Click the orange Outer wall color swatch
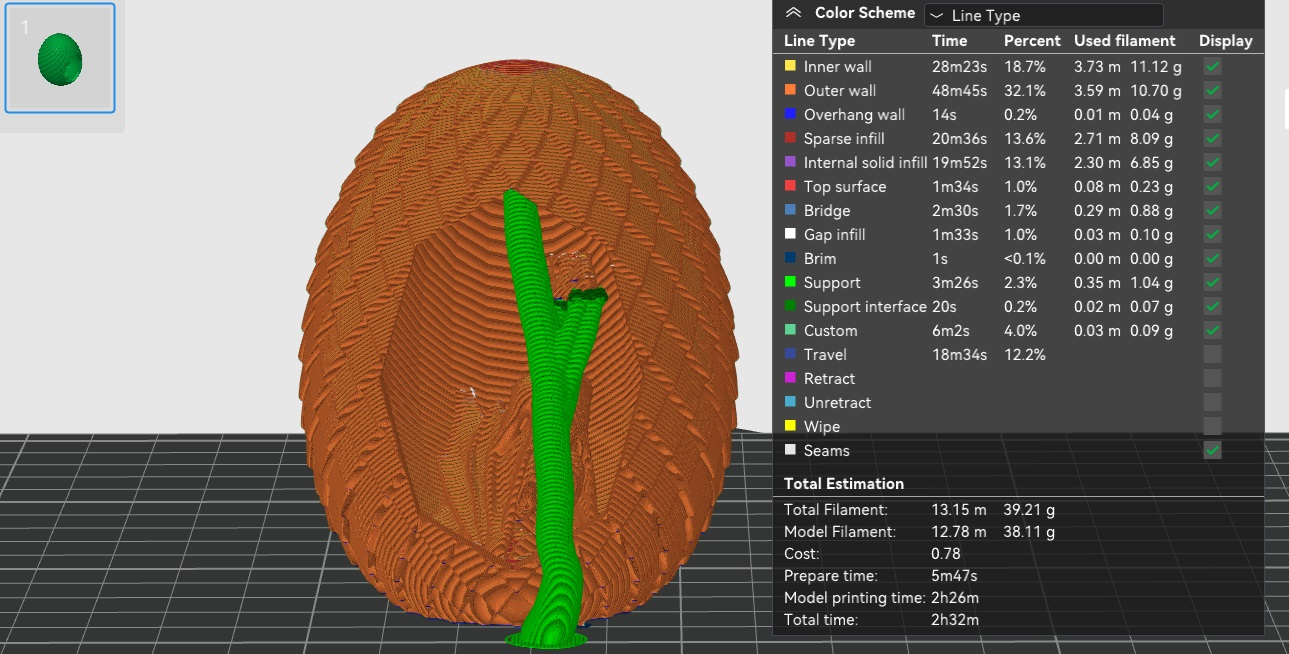 [x=790, y=90]
